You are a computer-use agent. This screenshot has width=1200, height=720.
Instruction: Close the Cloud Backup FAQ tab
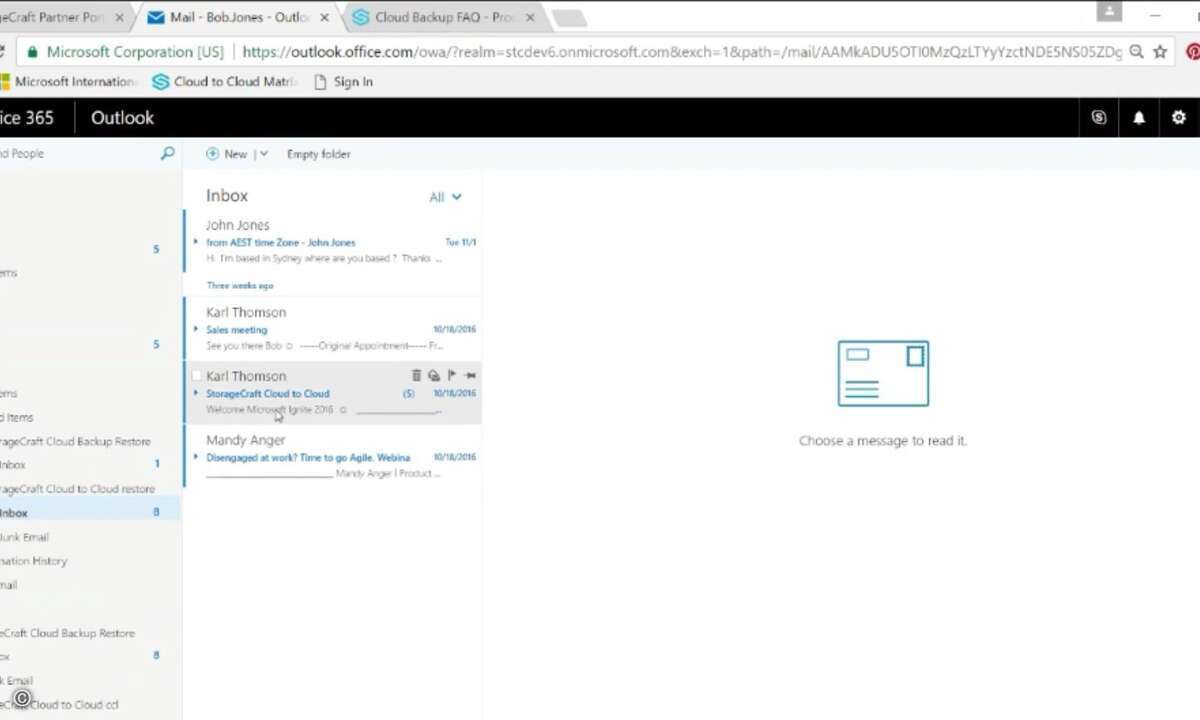pyautogui.click(x=530, y=18)
